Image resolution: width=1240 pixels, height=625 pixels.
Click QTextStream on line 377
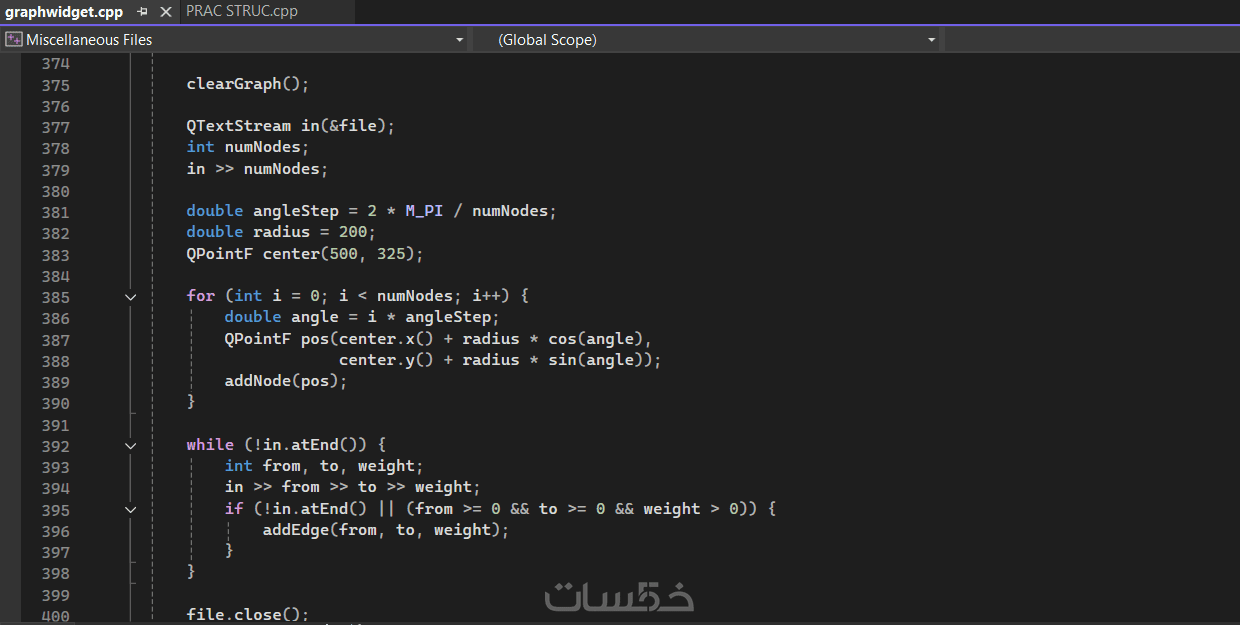pos(239,126)
